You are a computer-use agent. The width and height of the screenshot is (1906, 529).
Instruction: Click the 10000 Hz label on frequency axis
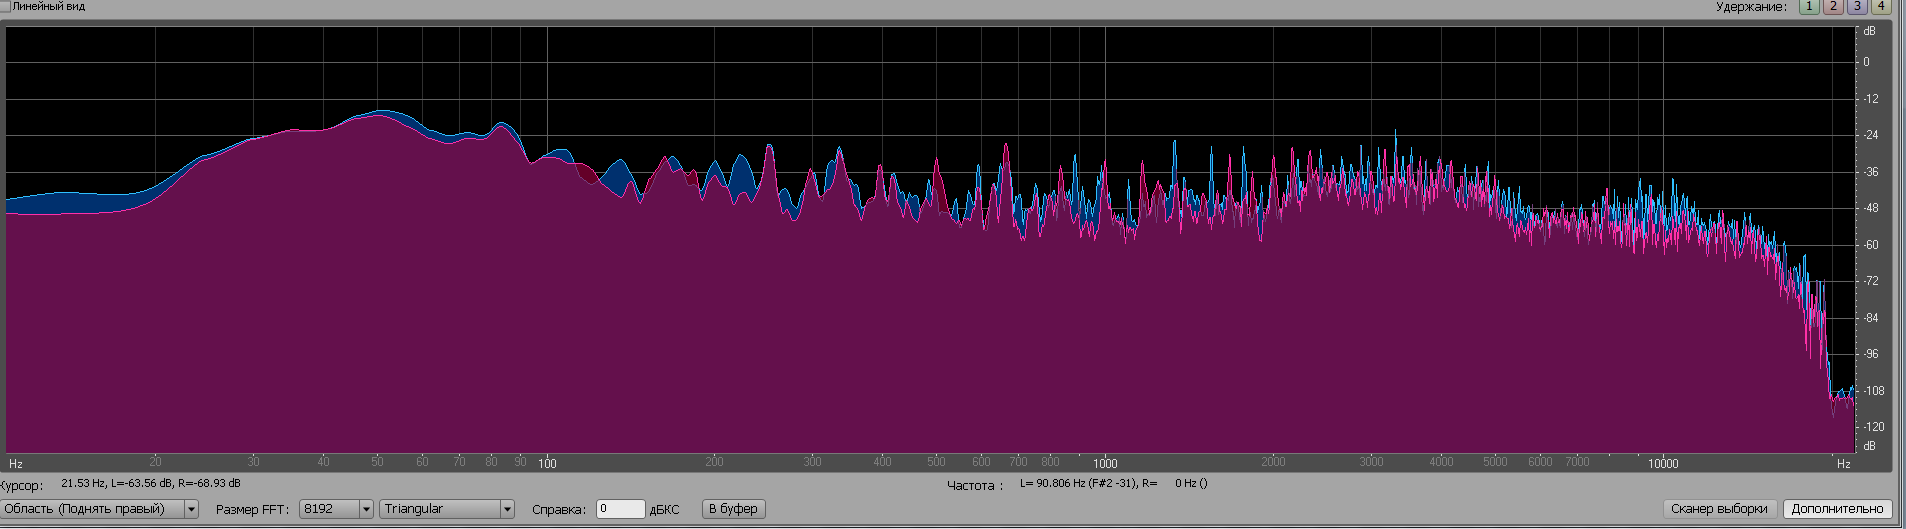tap(1662, 463)
